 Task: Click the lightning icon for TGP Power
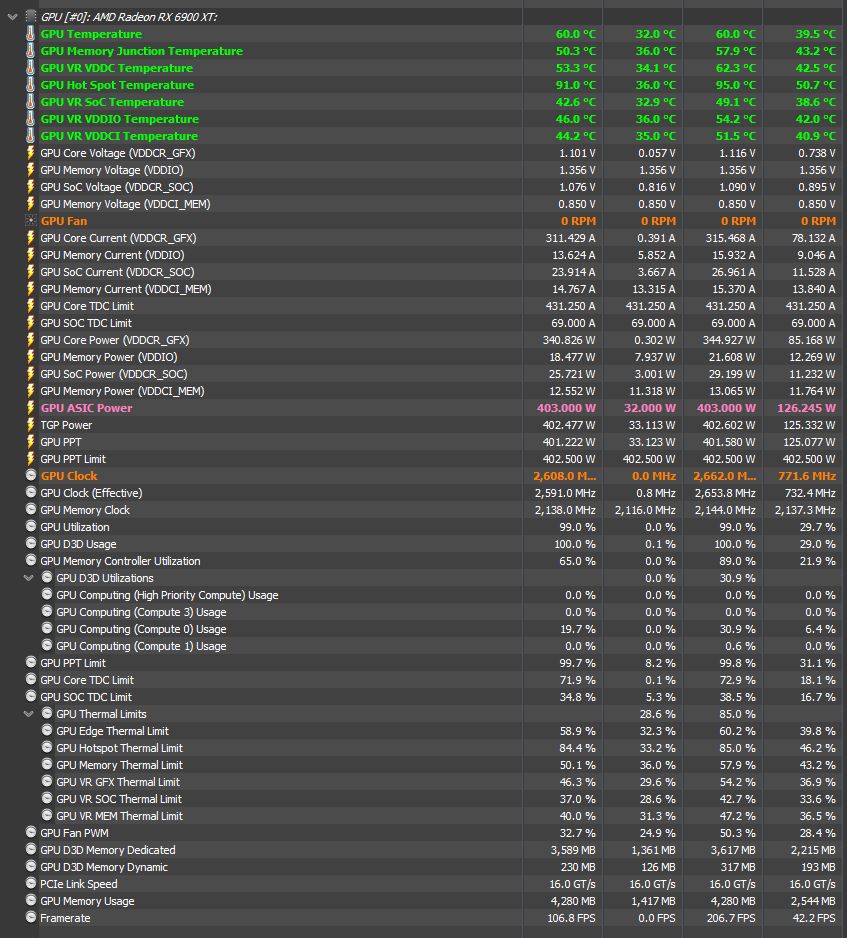pos(31,425)
